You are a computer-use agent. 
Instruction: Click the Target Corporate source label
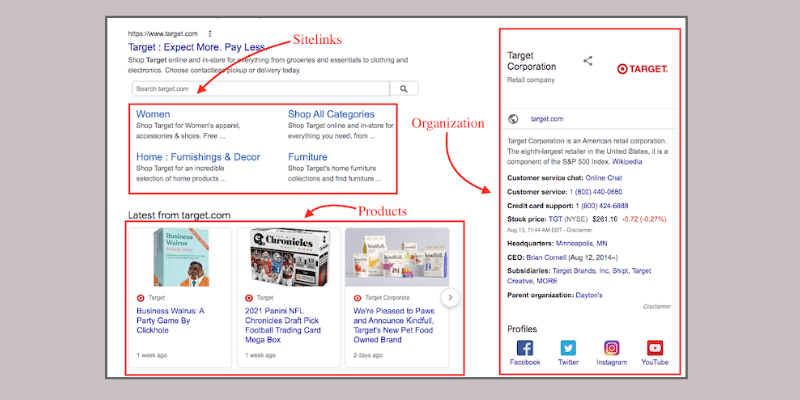click(x=387, y=297)
